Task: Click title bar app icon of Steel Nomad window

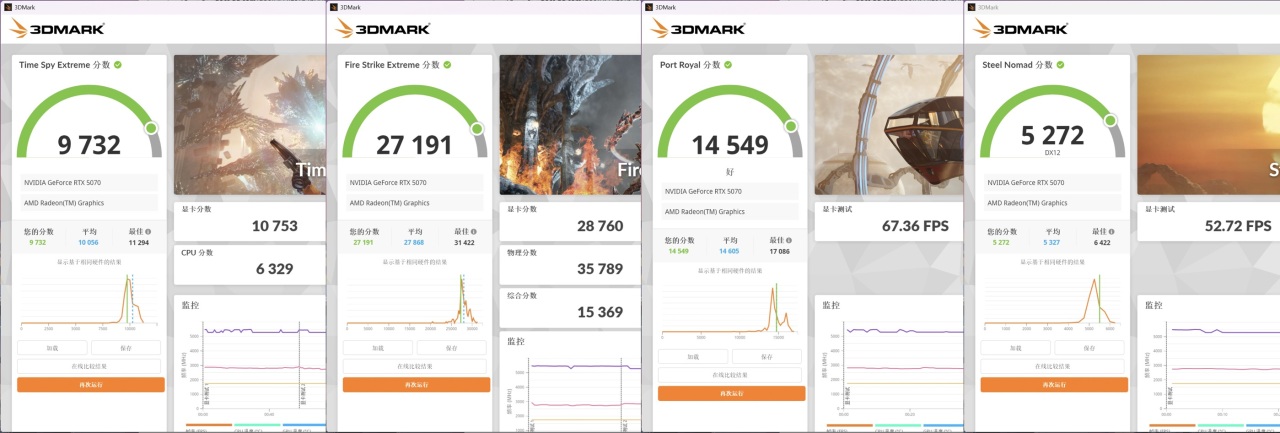Action: [970, 7]
